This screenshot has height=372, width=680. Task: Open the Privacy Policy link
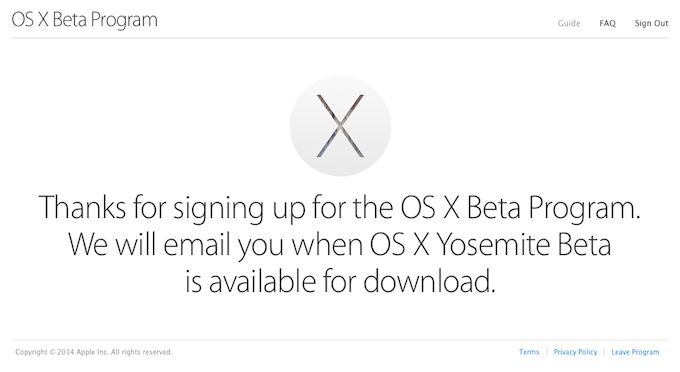575,352
